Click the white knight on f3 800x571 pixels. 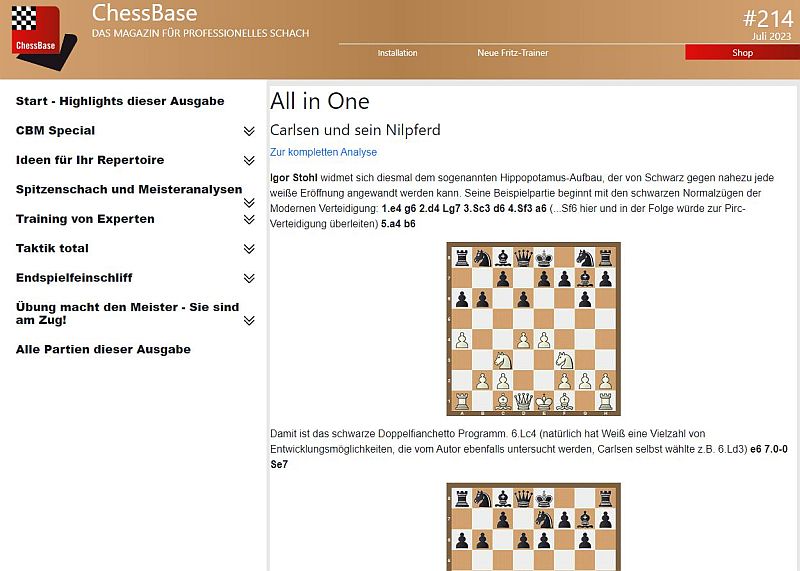tap(563, 361)
